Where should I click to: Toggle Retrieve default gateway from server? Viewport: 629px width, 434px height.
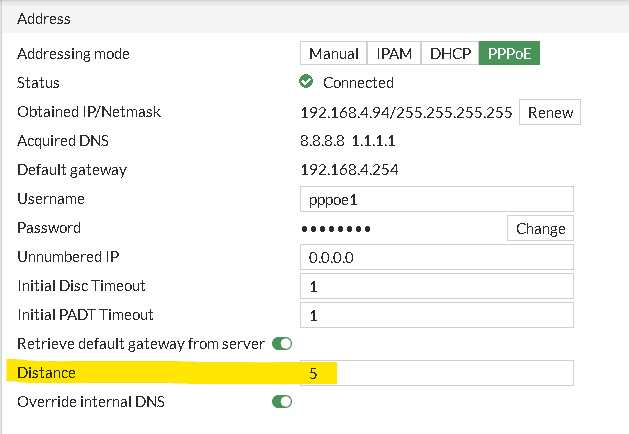(x=282, y=344)
